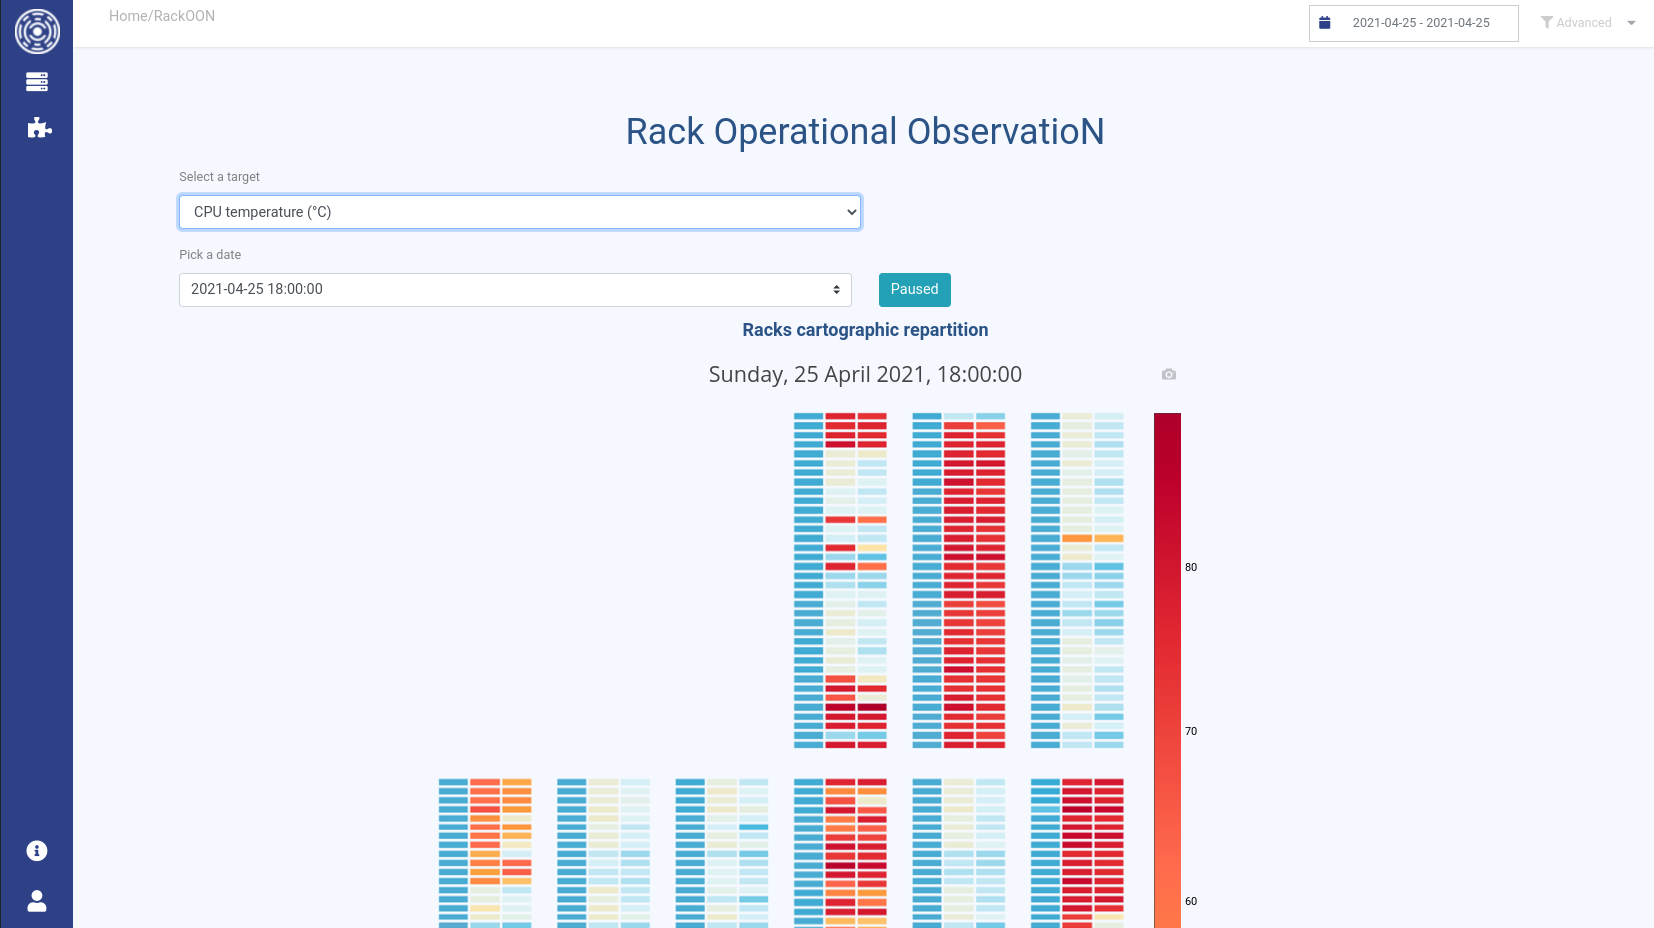Open the user profile sidebar icon
Viewport: 1654px width, 928px height.
click(37, 901)
